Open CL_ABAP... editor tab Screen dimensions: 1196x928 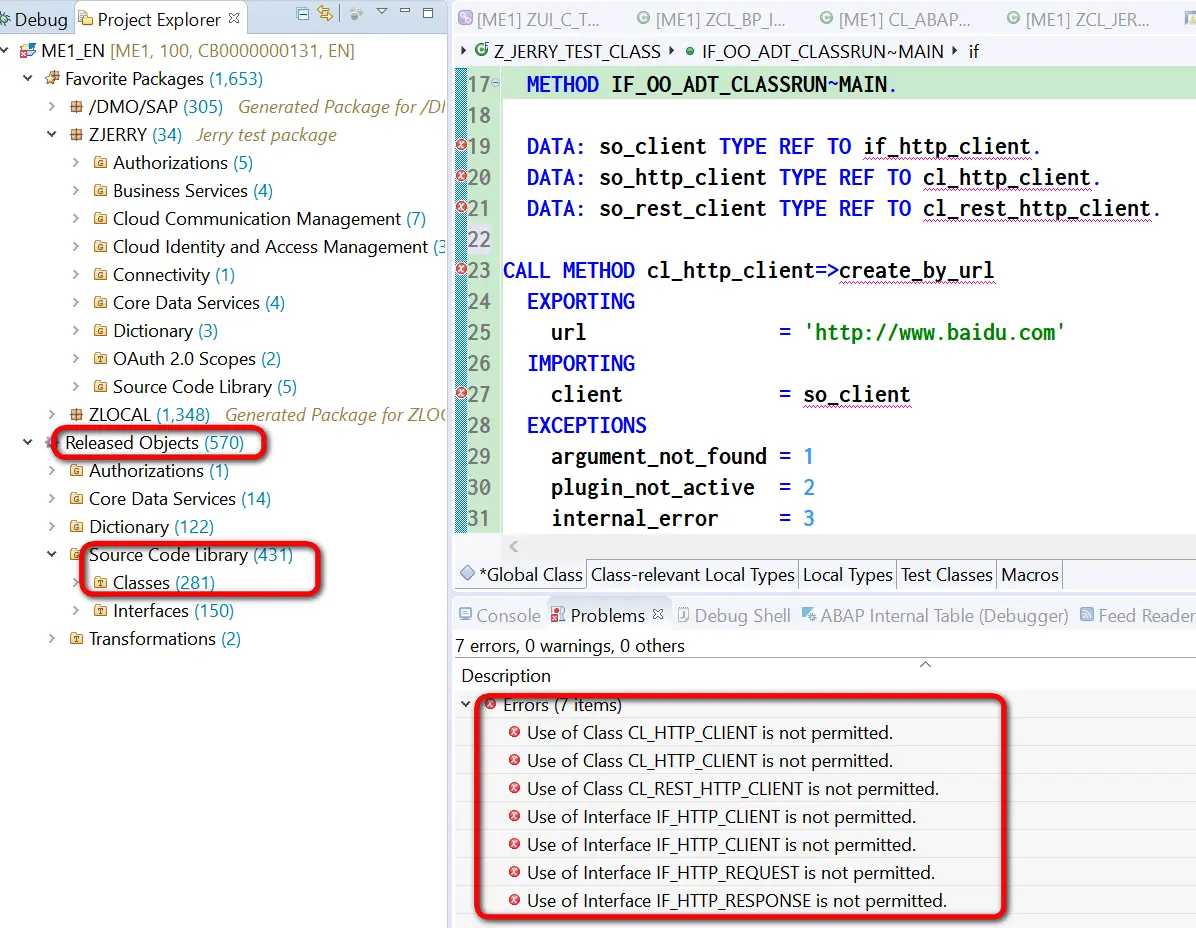point(894,20)
